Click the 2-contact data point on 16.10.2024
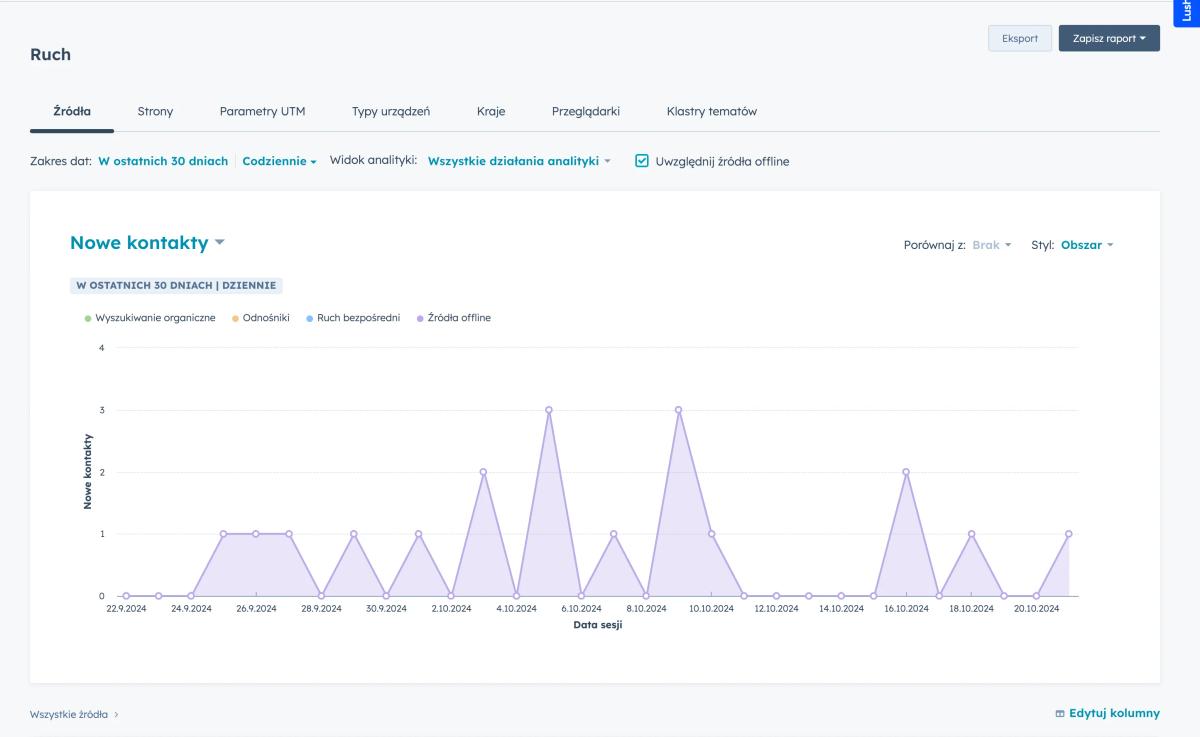1200x737 pixels. click(906, 472)
